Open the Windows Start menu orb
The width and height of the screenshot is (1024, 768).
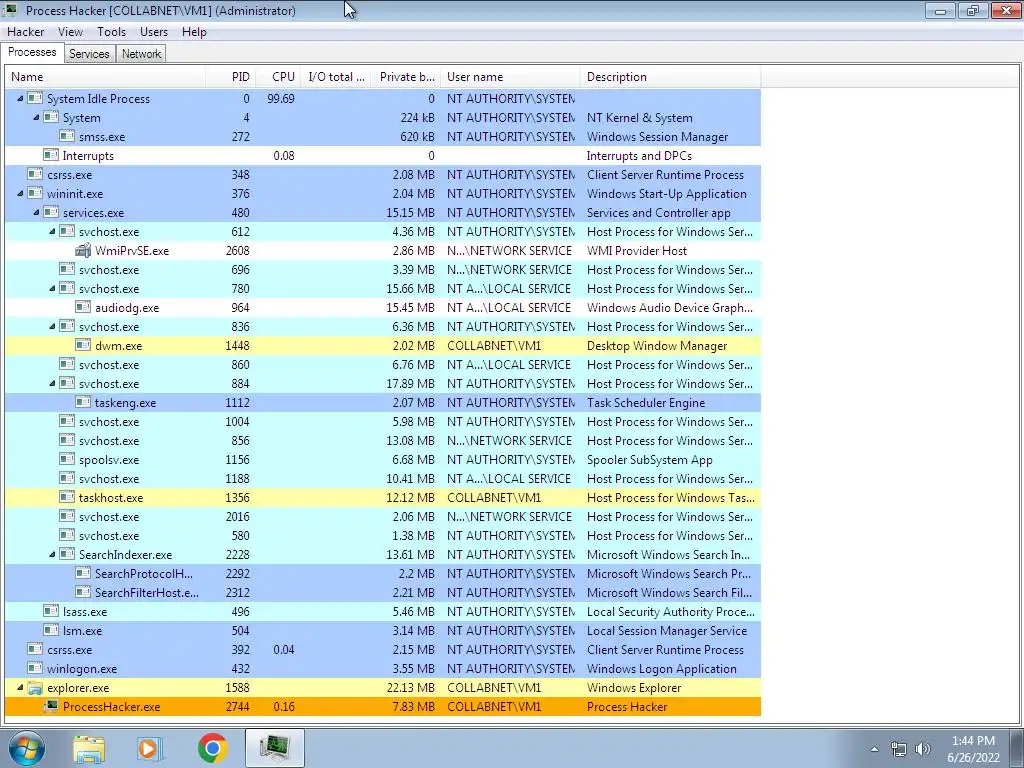[x=27, y=748]
